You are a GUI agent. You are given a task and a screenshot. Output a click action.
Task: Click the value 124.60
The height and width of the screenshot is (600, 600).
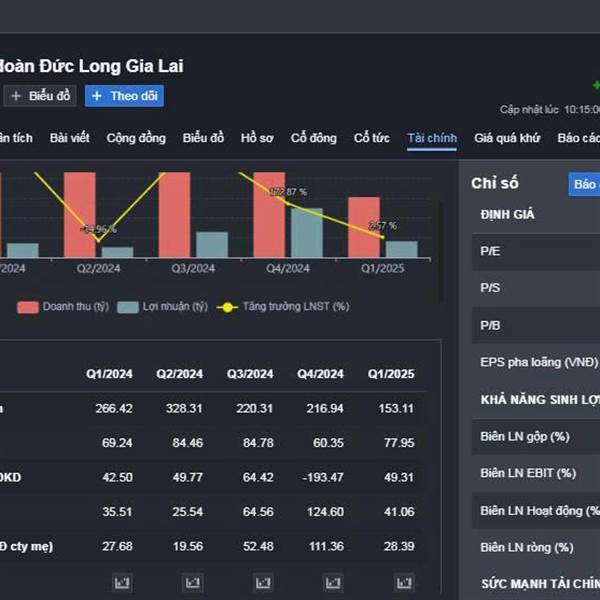[325, 512]
